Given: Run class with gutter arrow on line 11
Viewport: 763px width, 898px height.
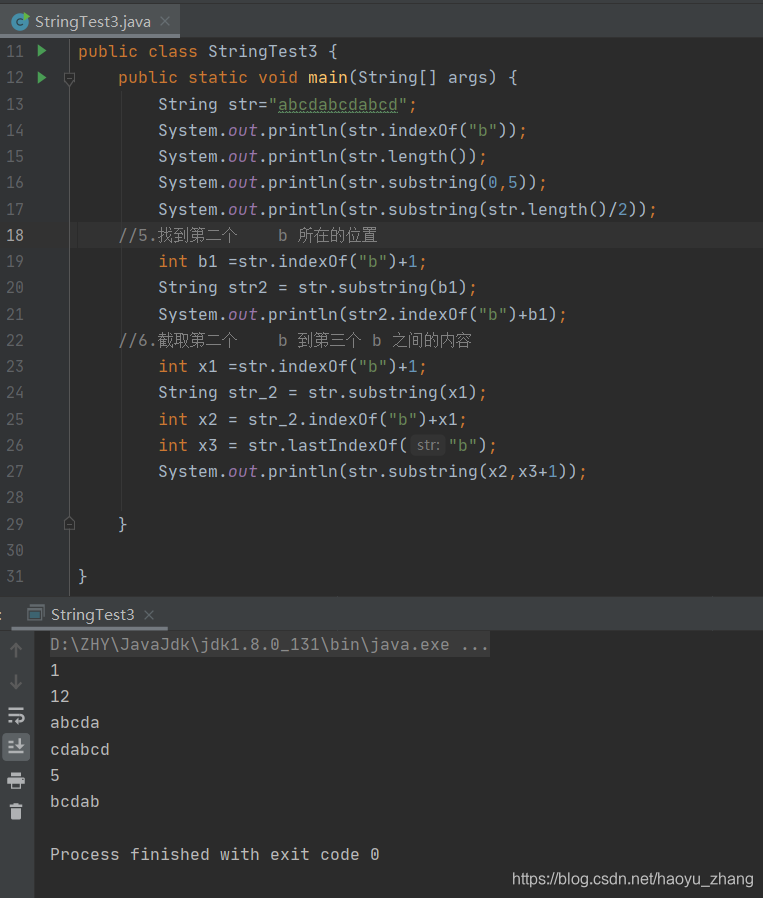Looking at the screenshot, I should pos(42,51).
